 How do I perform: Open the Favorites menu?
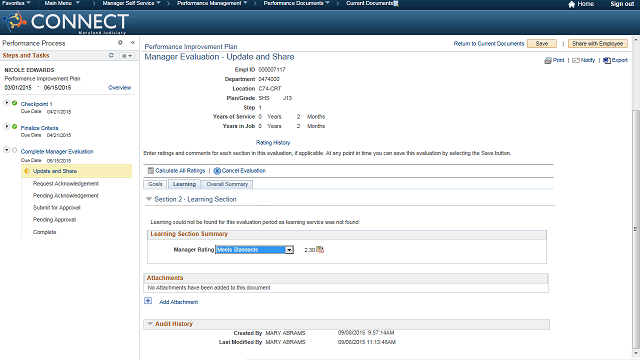(x=16, y=3)
